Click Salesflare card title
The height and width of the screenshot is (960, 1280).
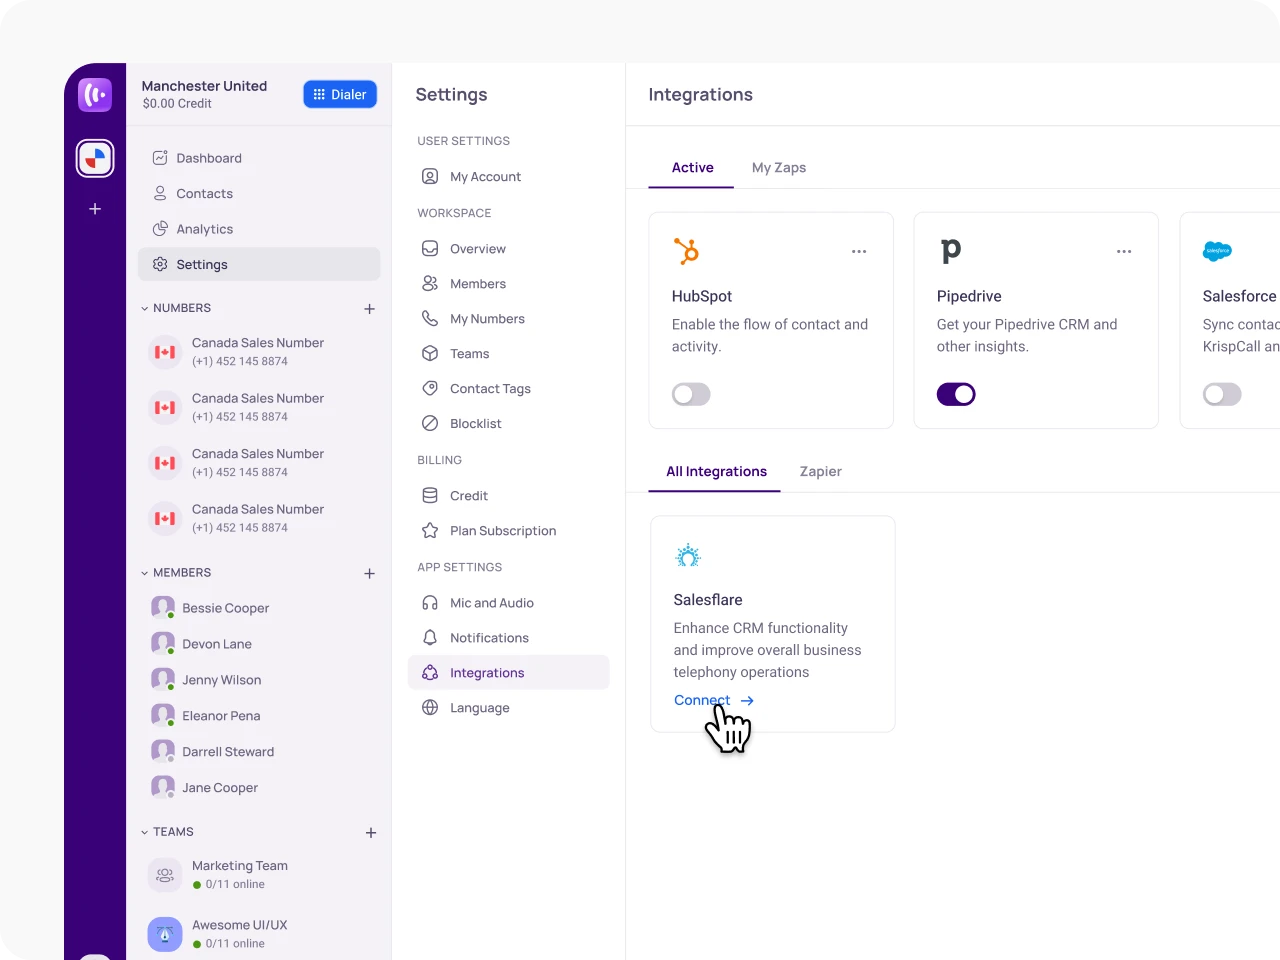(x=708, y=600)
